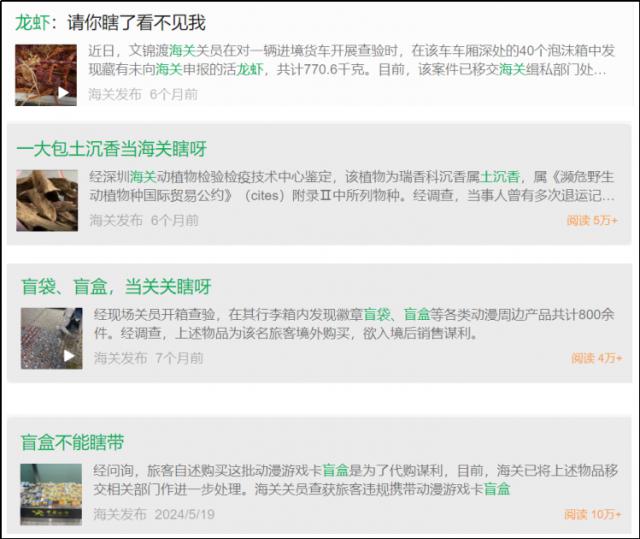Play the lobster video thumbnail
Image resolution: width=640 pixels, height=539 pixels.
(x=46, y=75)
